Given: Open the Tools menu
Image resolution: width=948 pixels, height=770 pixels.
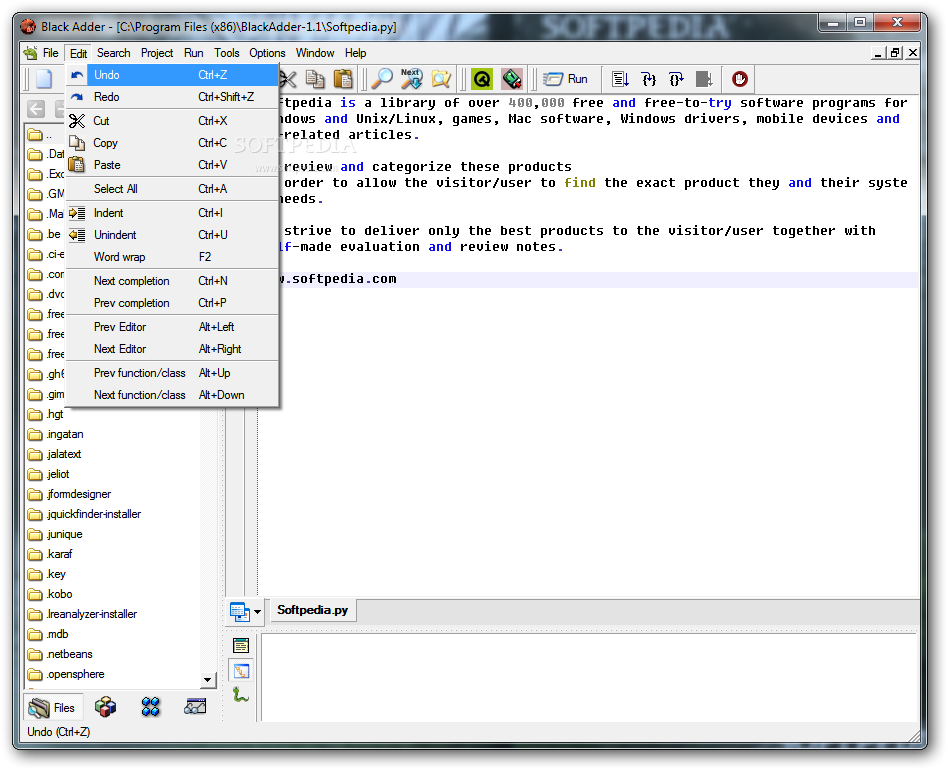Looking at the screenshot, I should (227, 53).
